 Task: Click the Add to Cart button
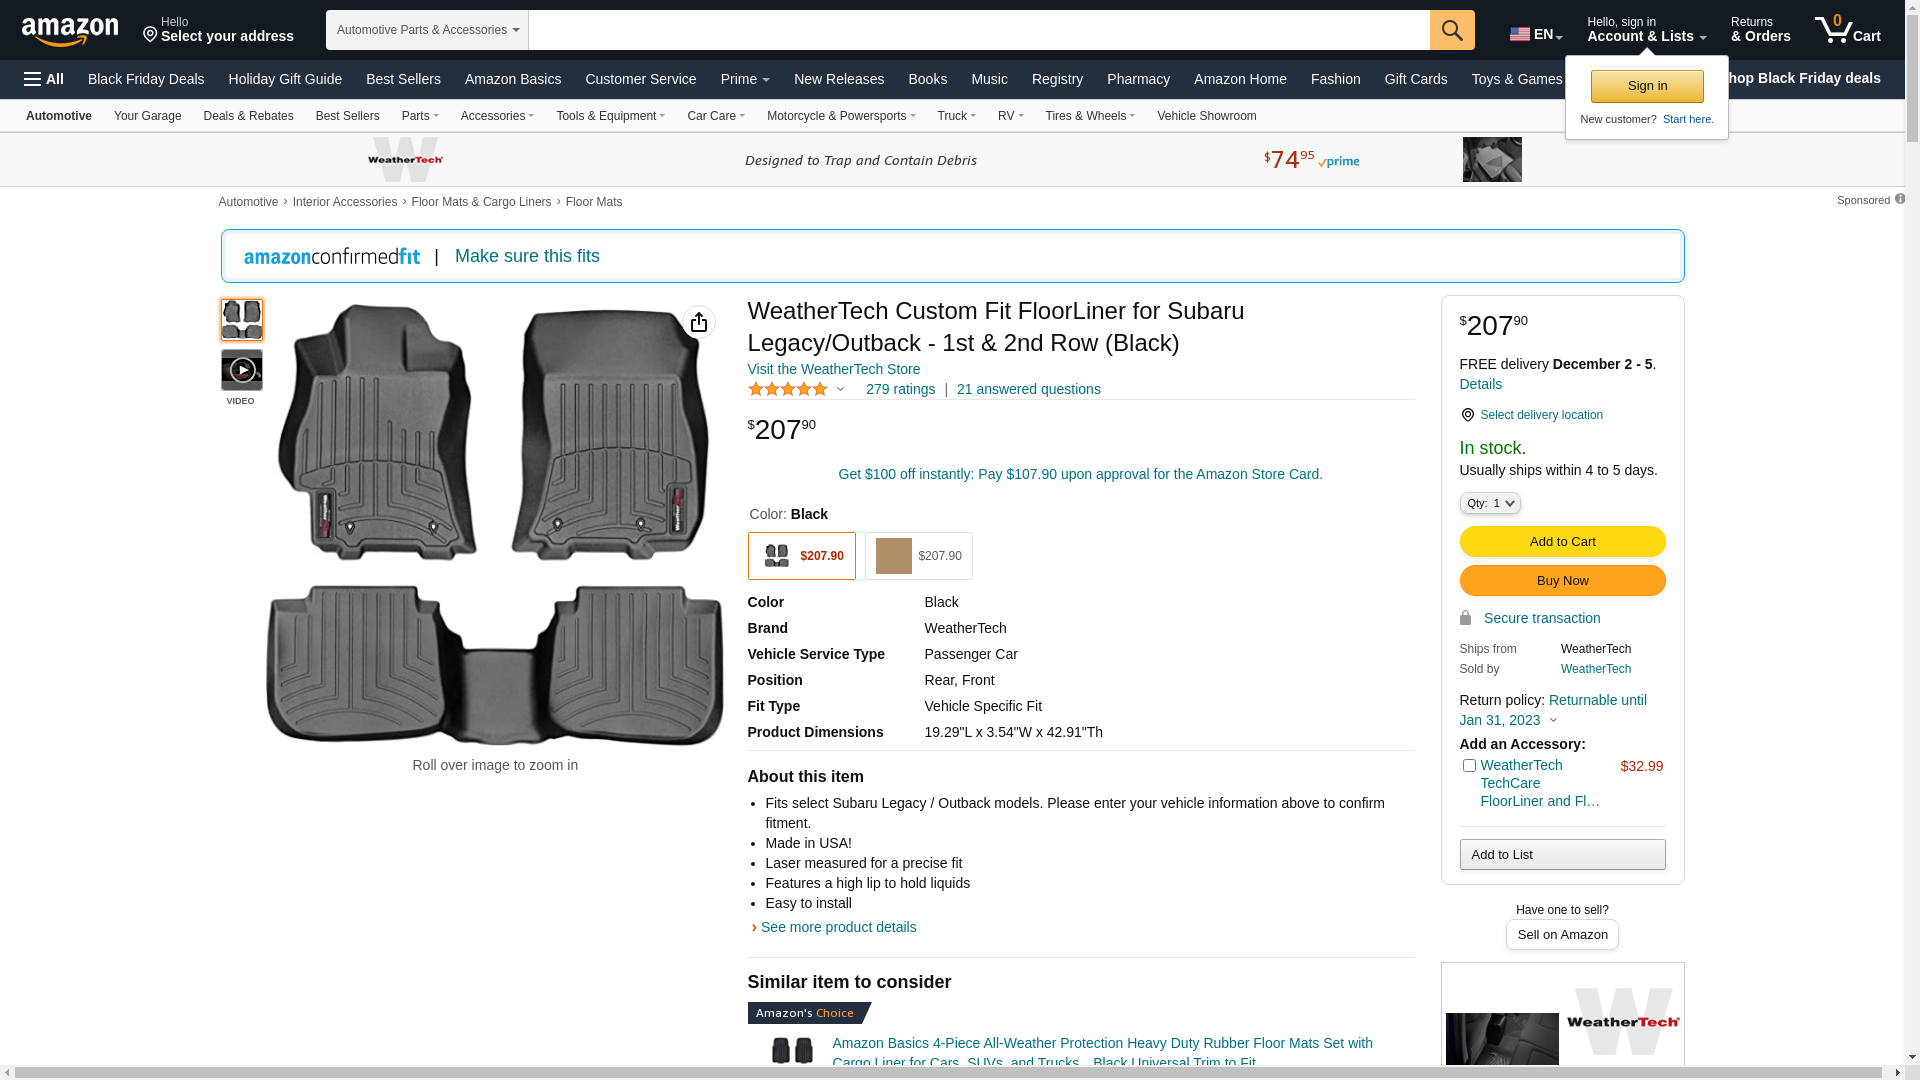1562,542
